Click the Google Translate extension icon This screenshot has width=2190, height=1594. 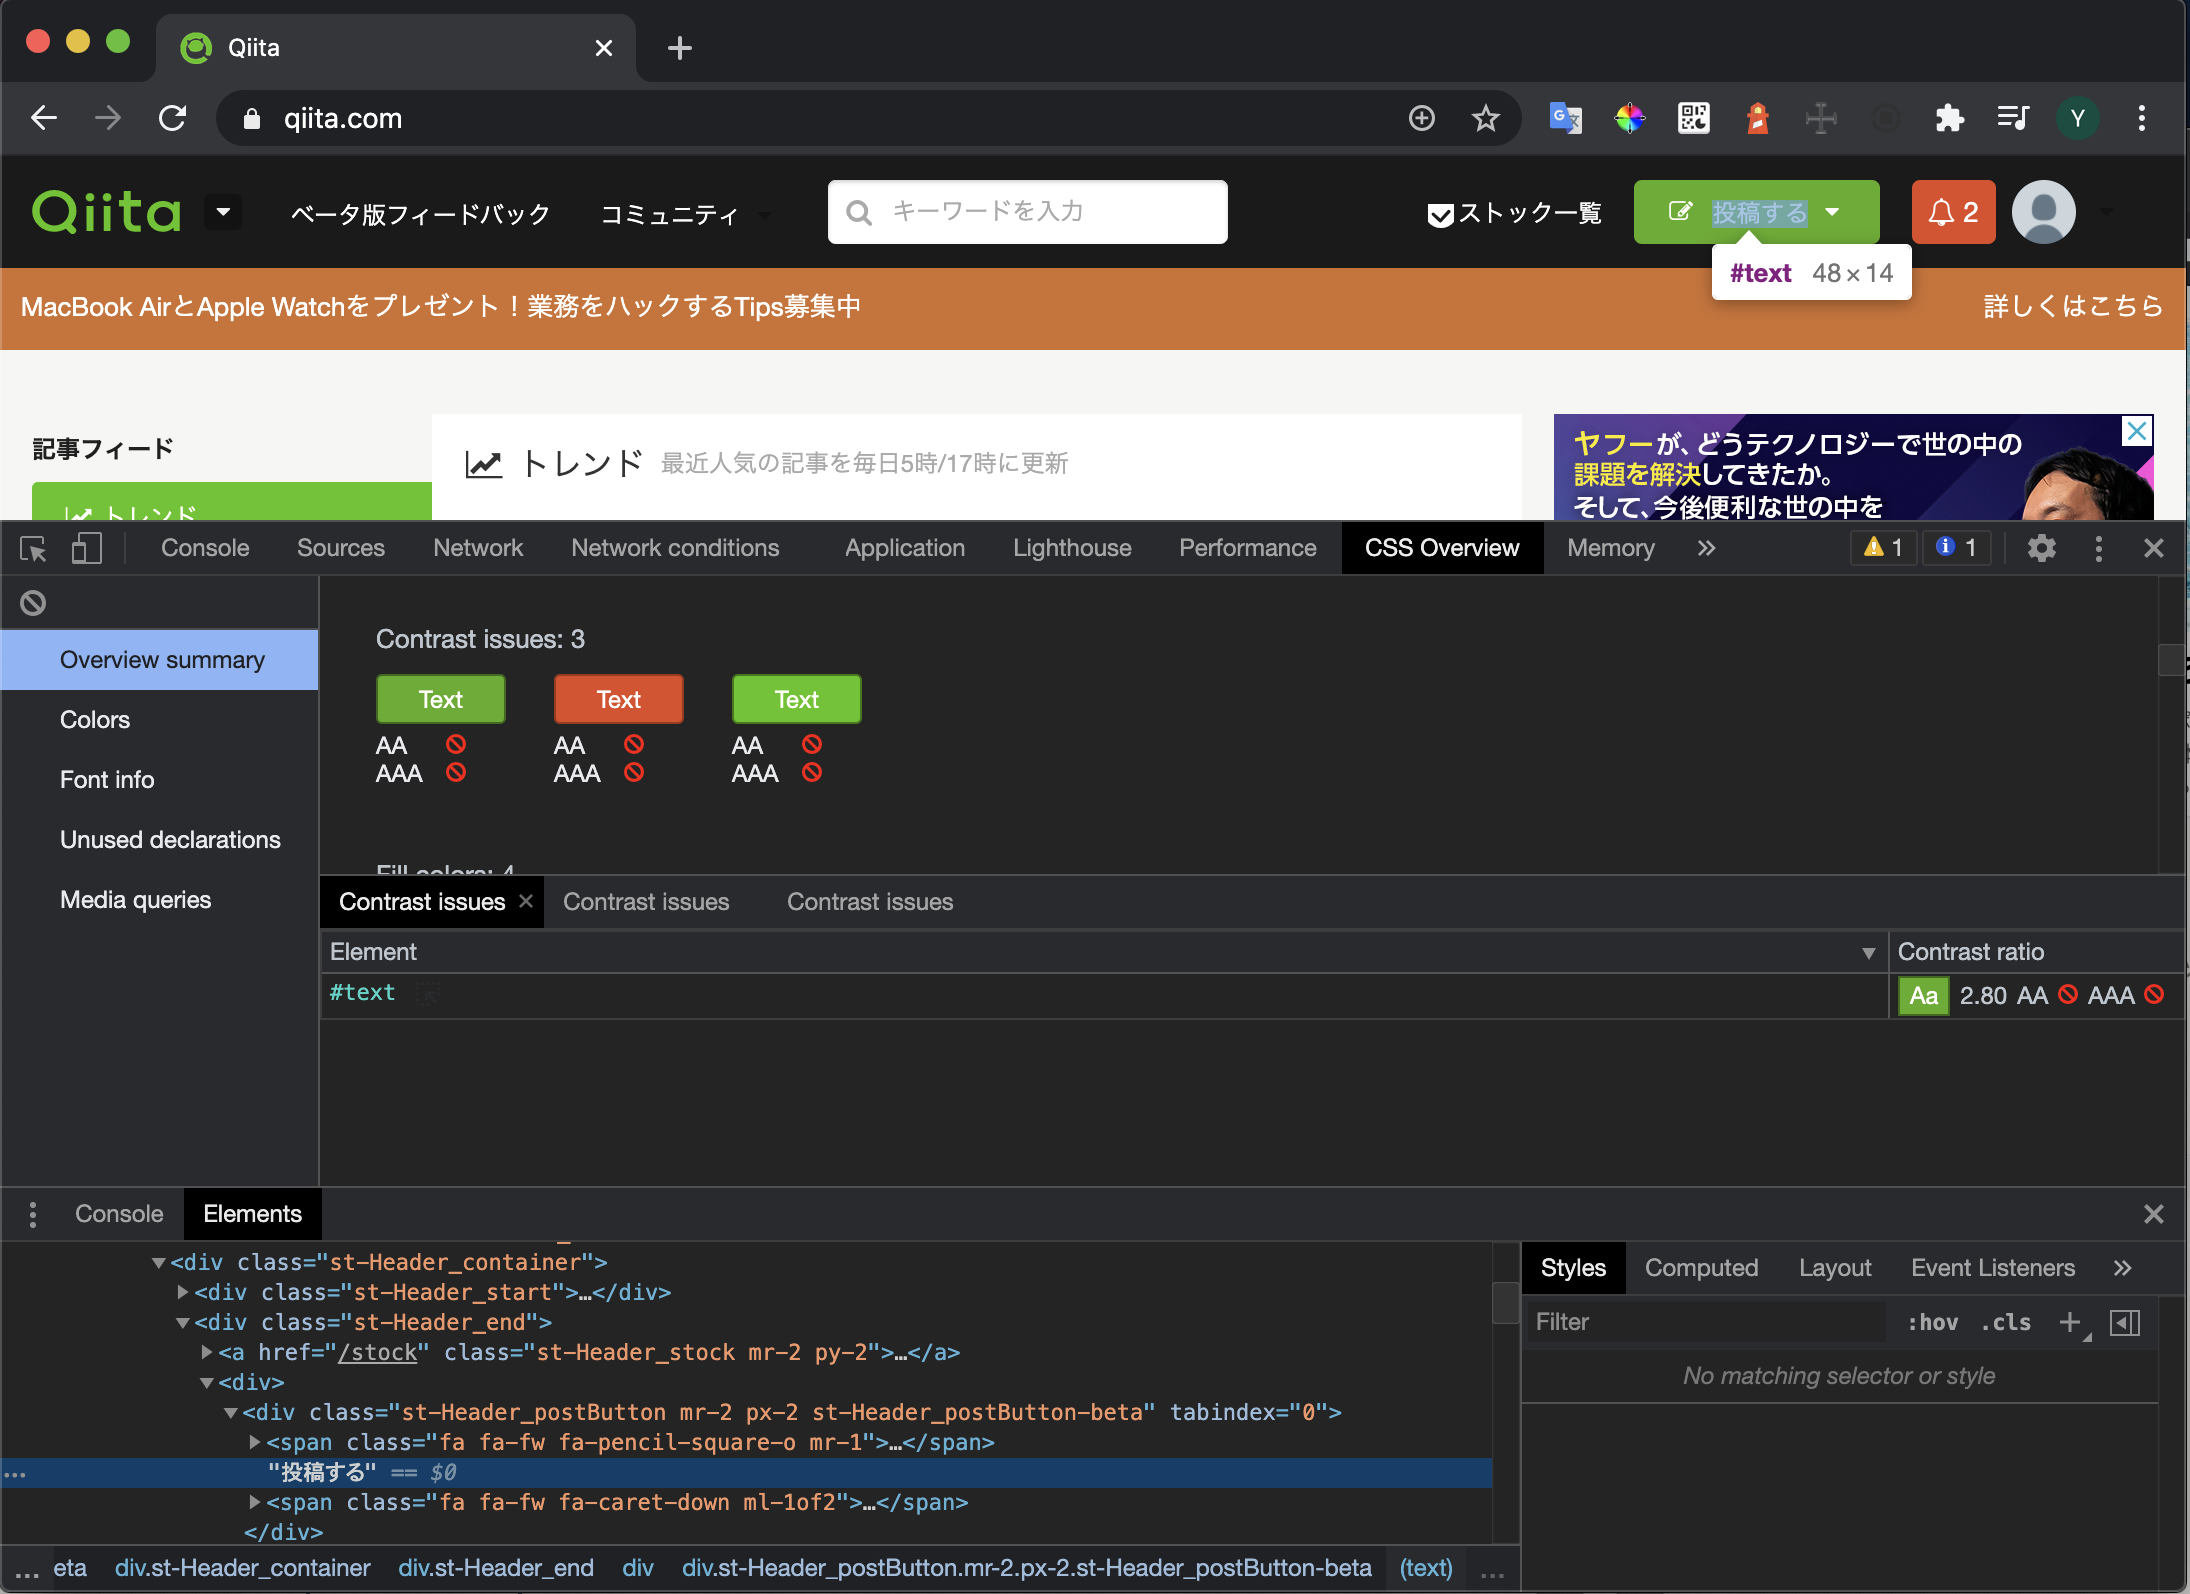pyautogui.click(x=1565, y=118)
